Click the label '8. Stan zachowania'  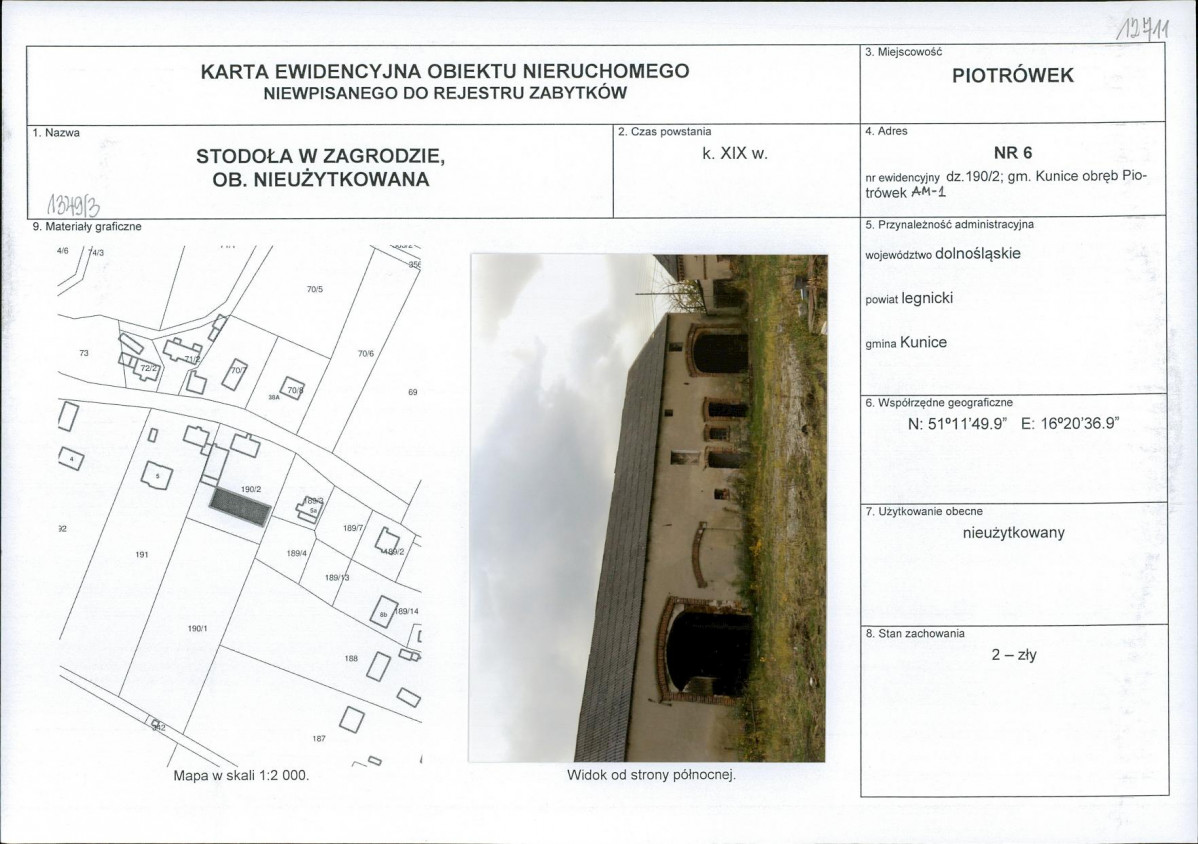[x=915, y=634]
